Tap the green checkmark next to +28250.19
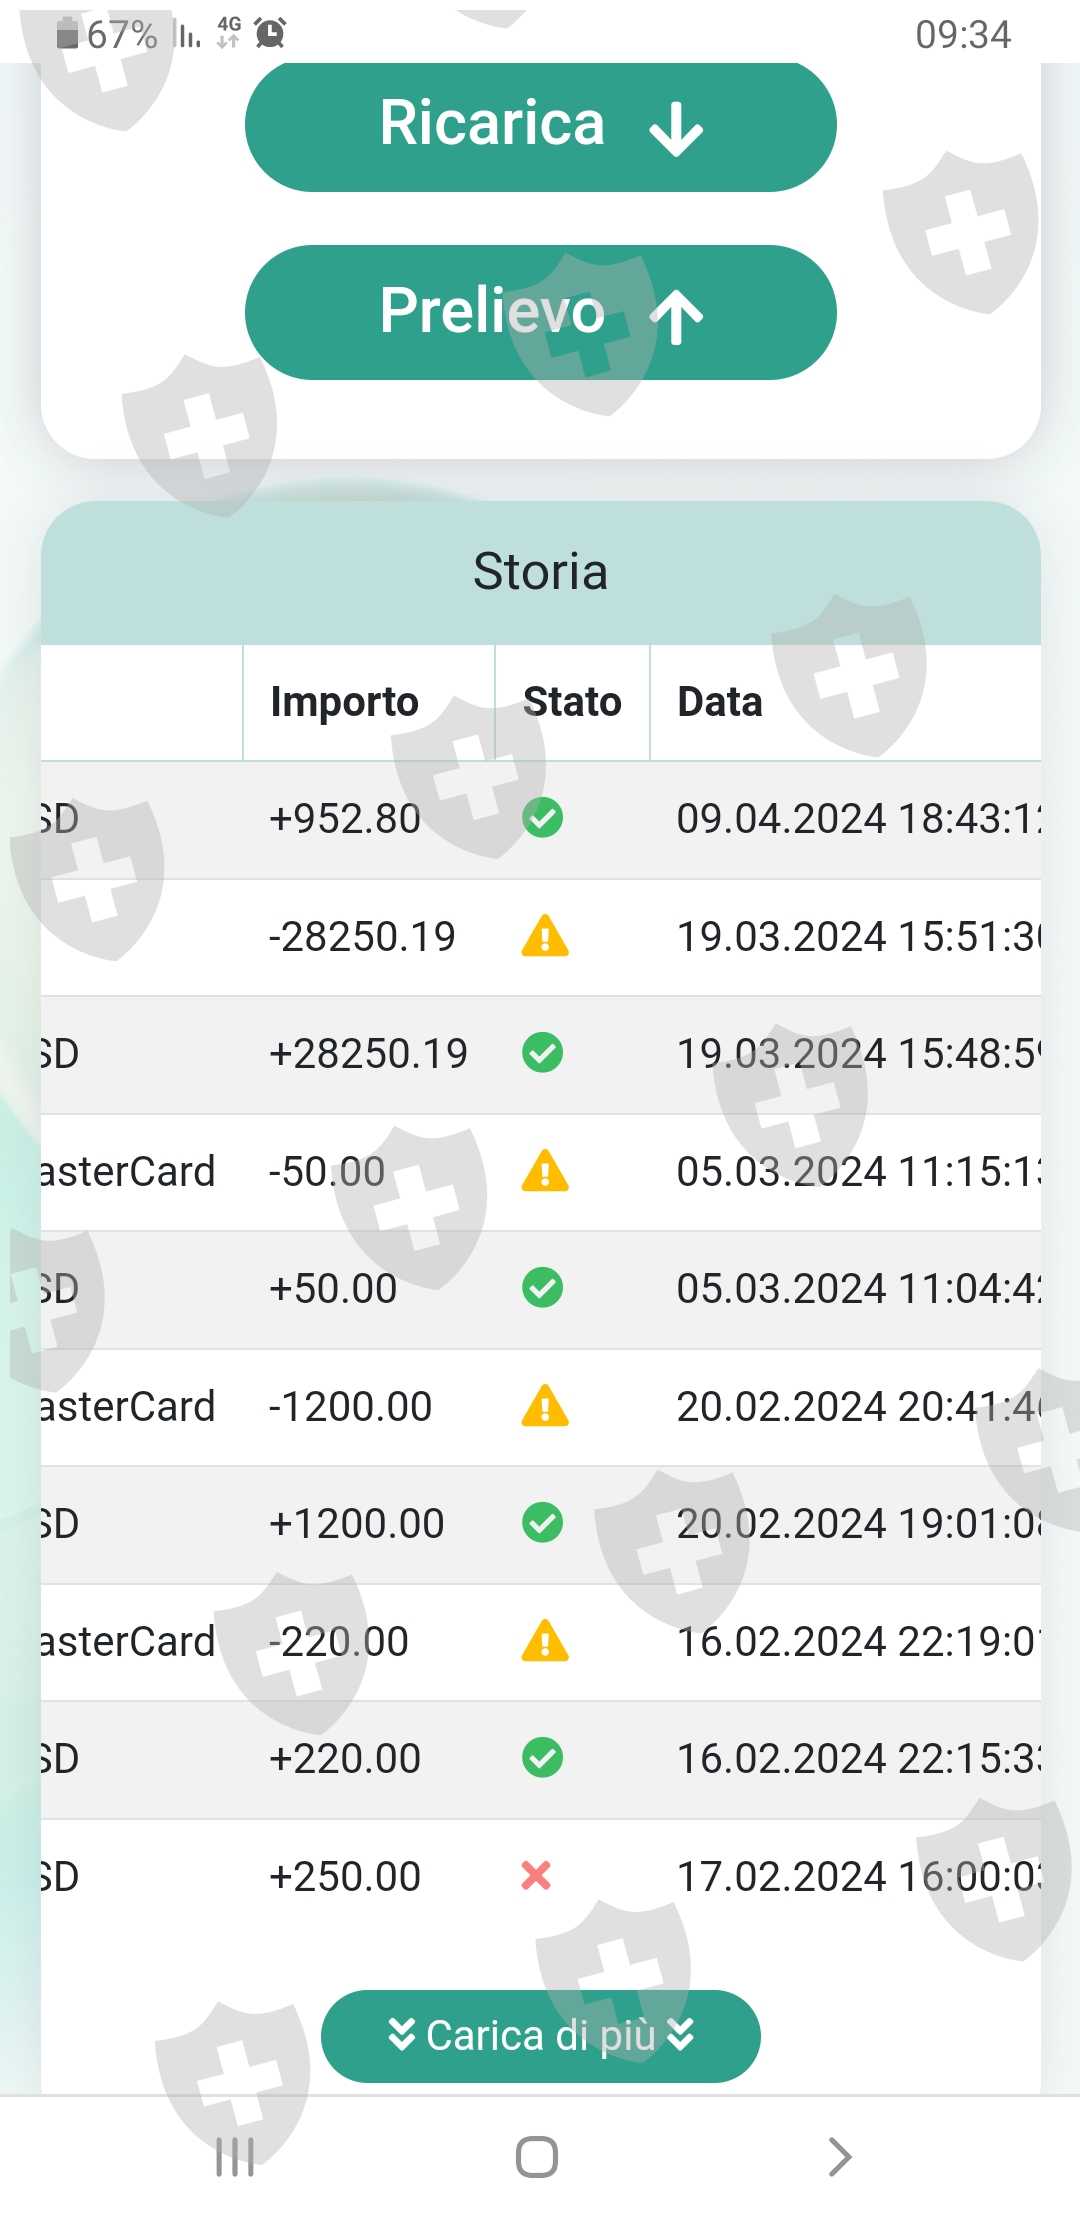This screenshot has width=1080, height=2220. [x=542, y=1053]
